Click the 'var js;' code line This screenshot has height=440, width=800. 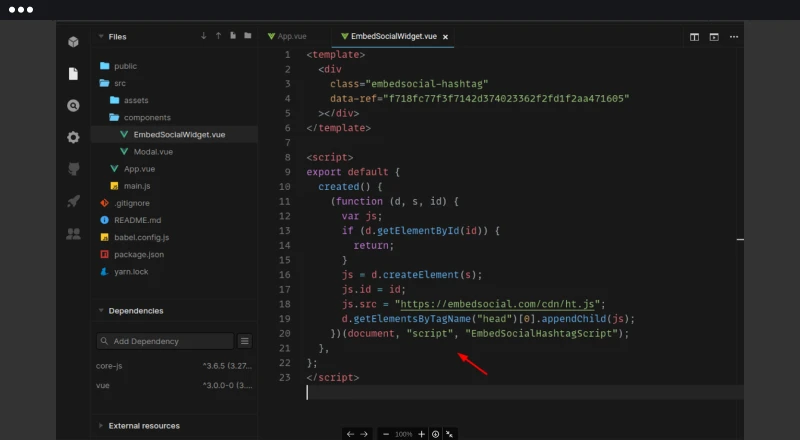coord(362,216)
